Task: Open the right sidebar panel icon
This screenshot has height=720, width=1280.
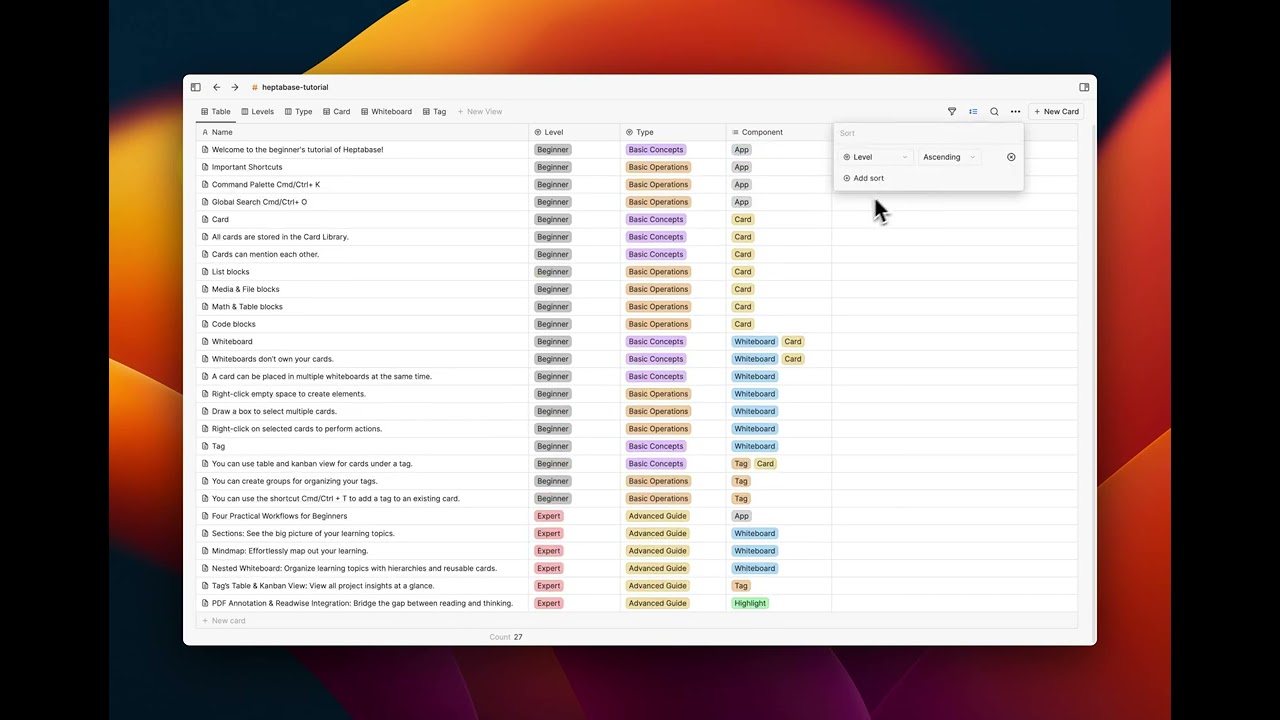Action: pos(1084,87)
